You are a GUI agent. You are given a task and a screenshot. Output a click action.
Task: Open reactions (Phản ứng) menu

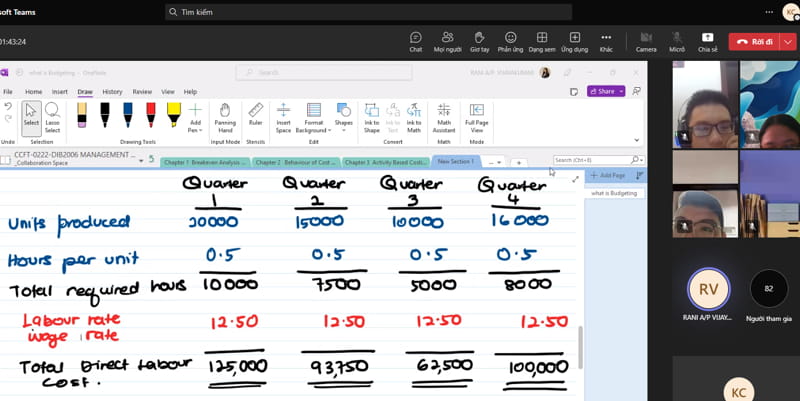click(510, 40)
